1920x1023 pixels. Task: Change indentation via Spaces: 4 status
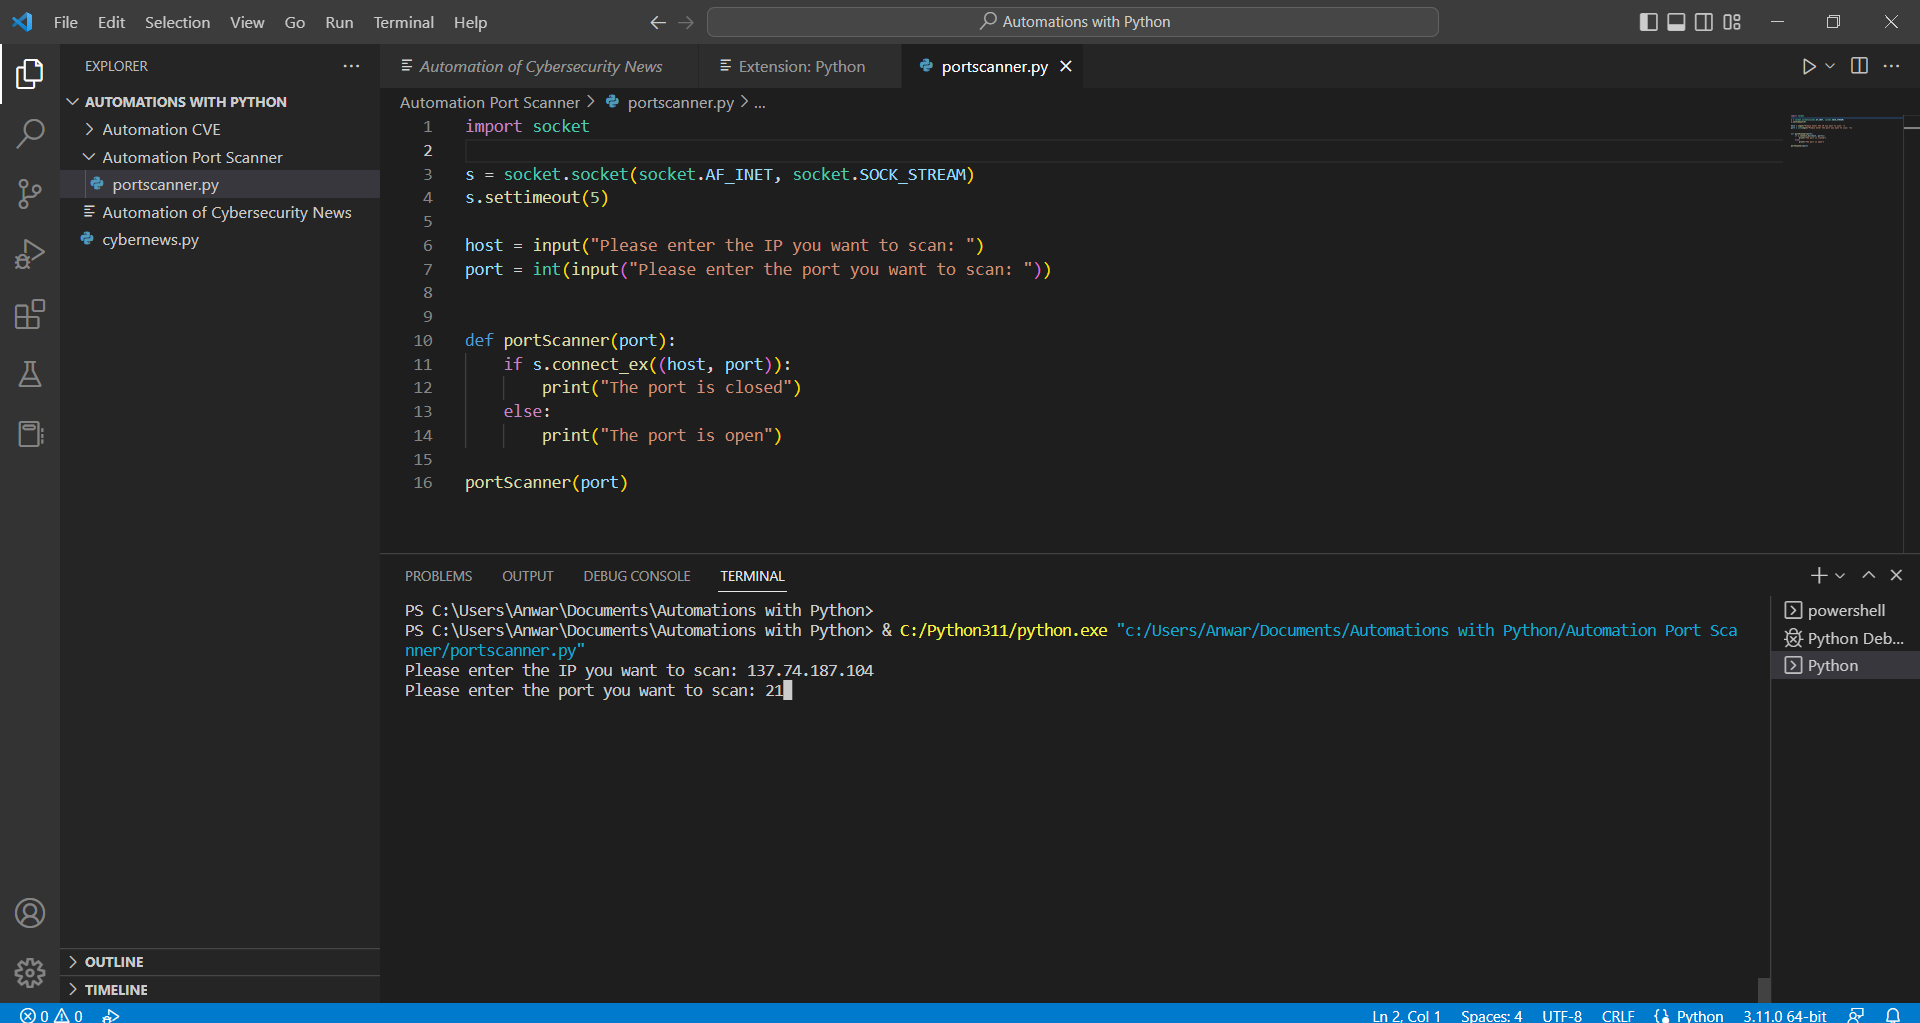[1491, 1015]
